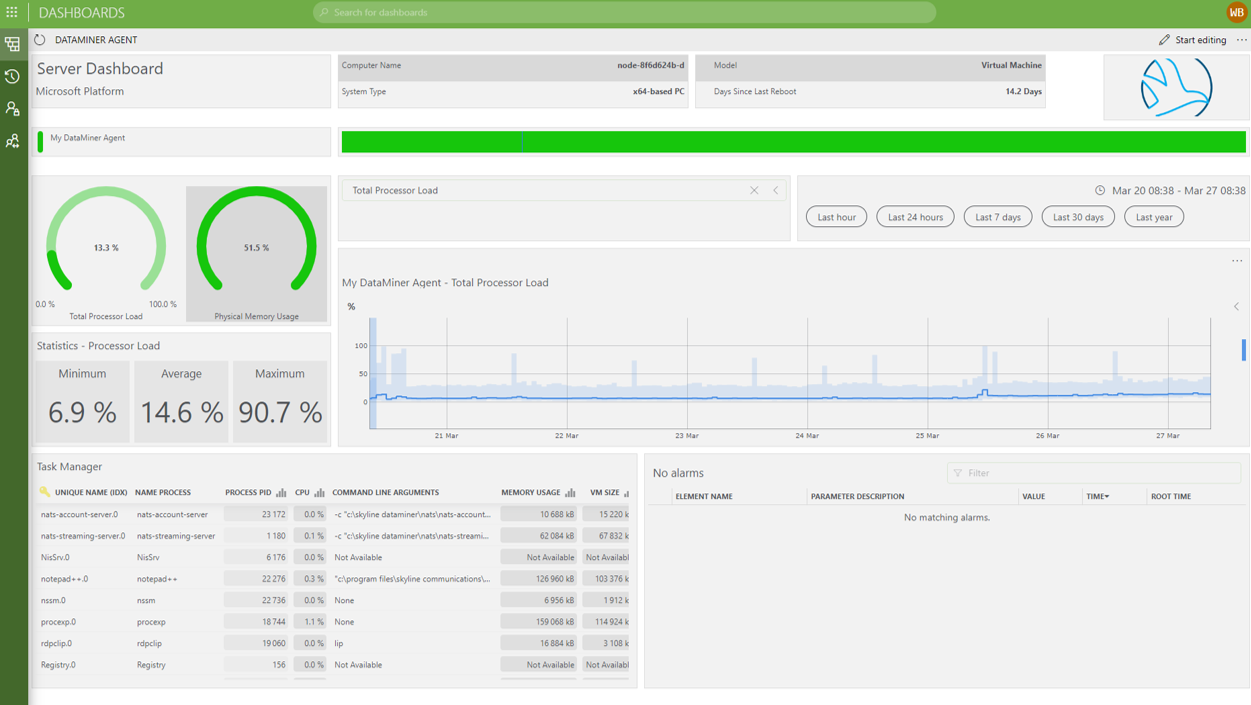1251x705 pixels.
Task: Click the clock icon next to date range
Action: coord(1100,190)
